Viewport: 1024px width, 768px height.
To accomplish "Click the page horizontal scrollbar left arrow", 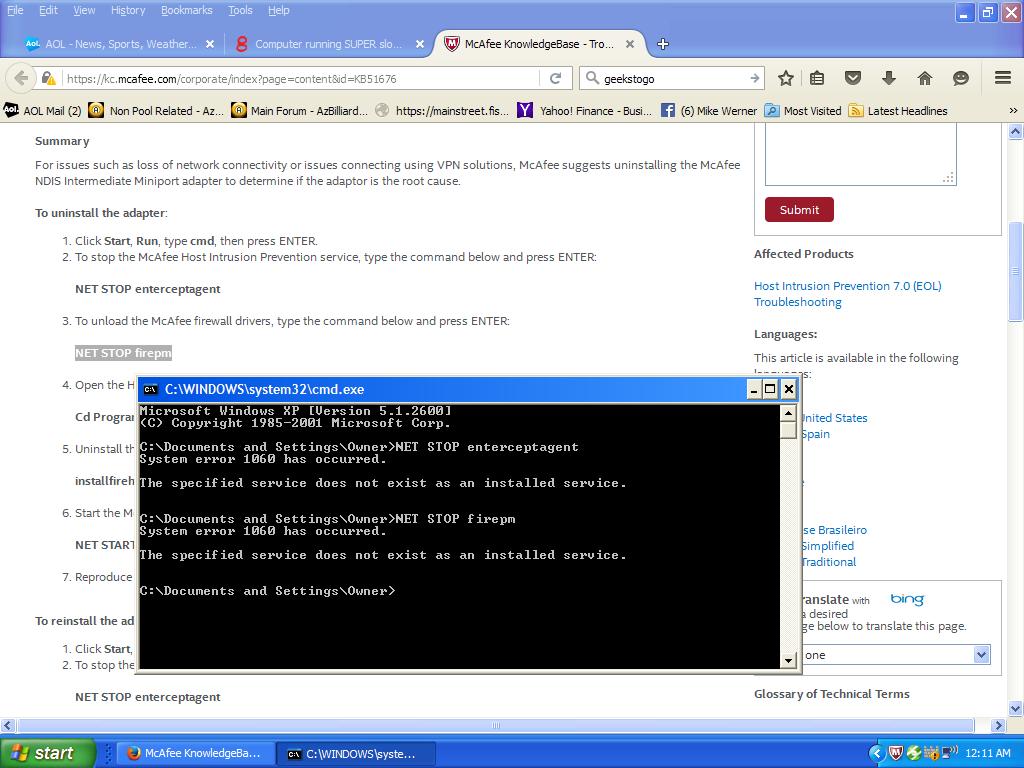I will 7,725.
